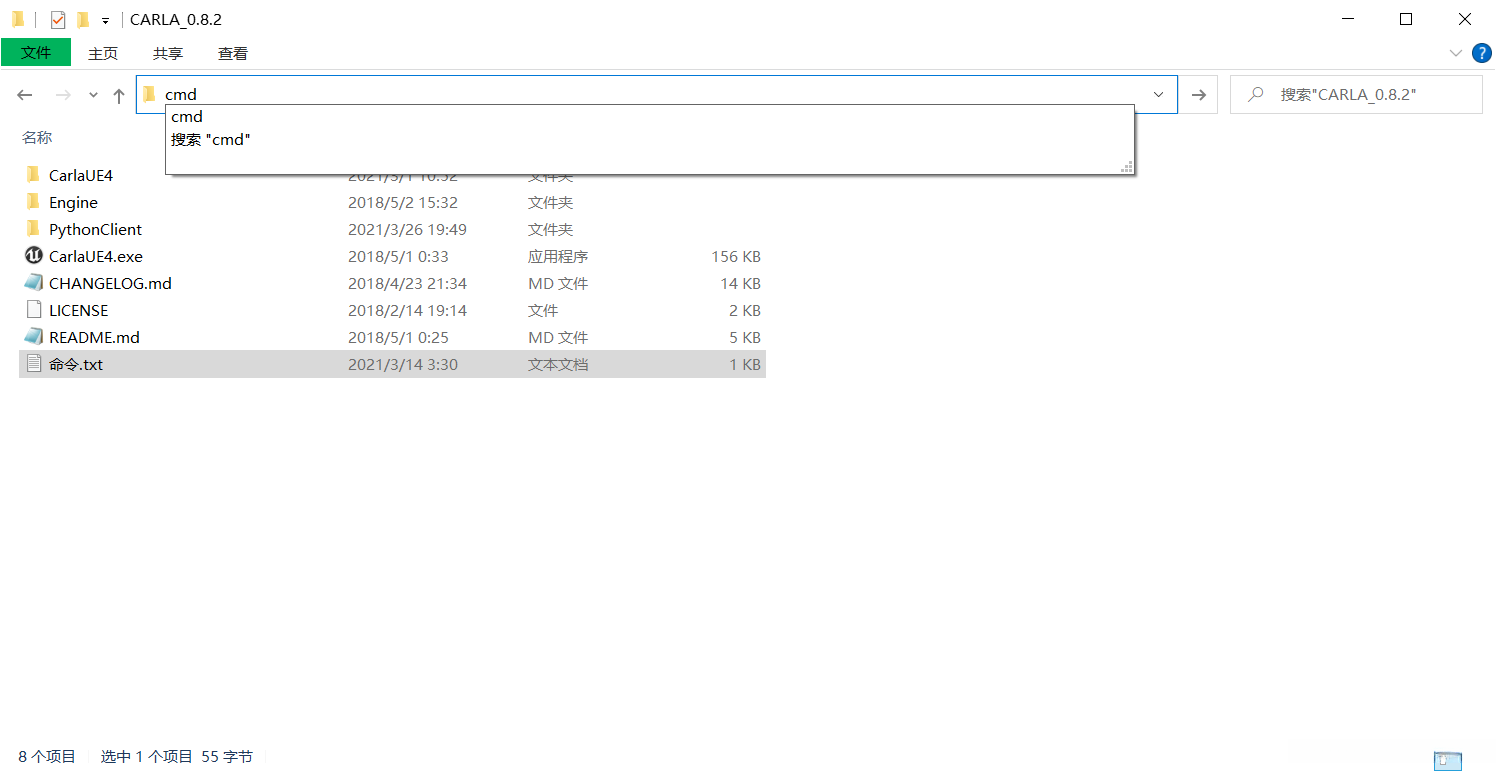Screen dimensions: 1496x772
Task: Open the blue Help question mark
Action: point(1482,53)
